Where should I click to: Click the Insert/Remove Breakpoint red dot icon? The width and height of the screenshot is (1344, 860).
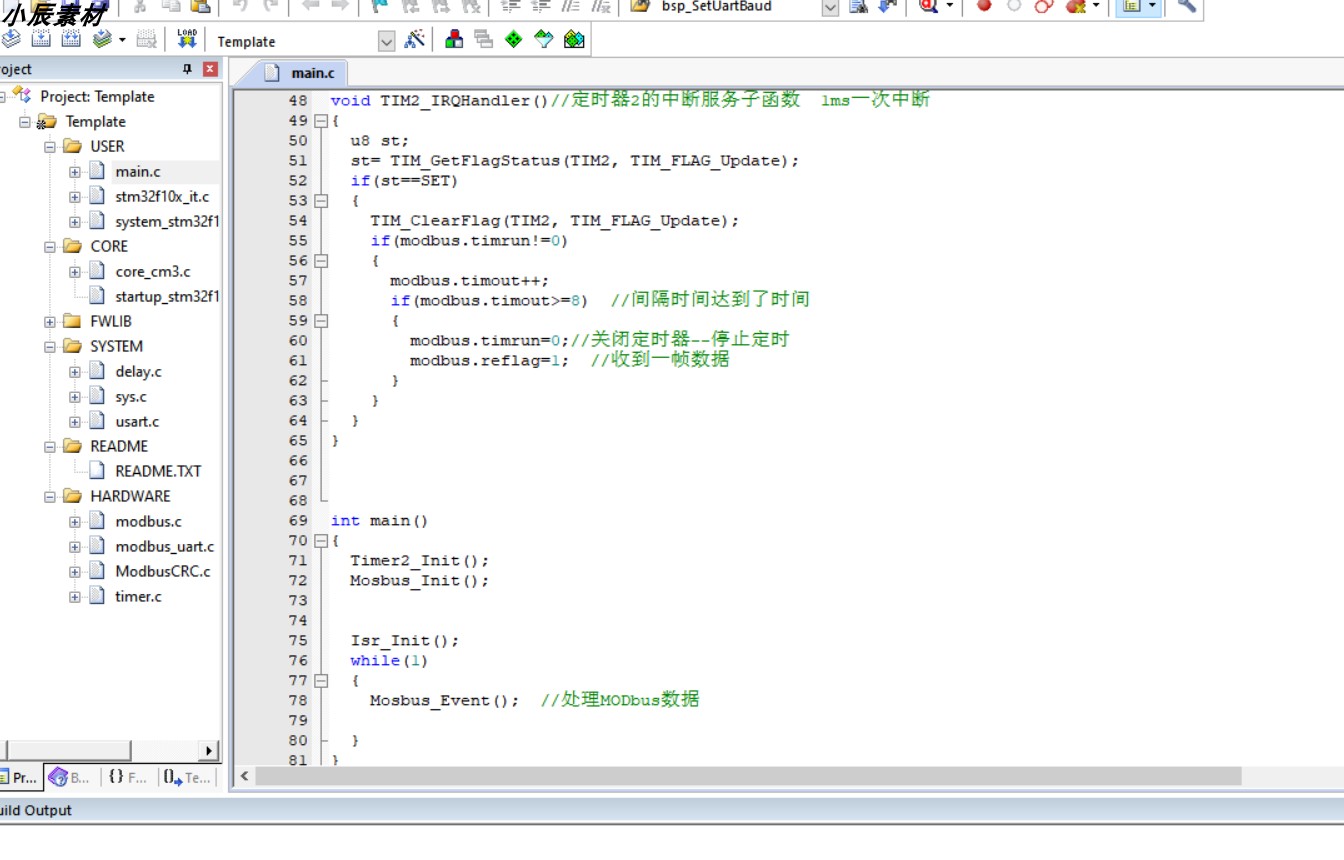click(x=984, y=5)
